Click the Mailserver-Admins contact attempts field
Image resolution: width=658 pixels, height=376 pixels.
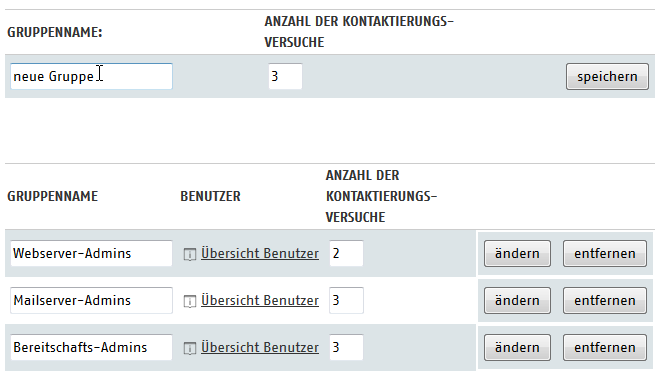(x=346, y=300)
